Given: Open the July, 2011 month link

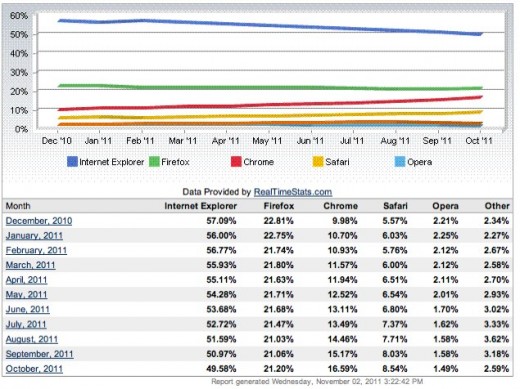Looking at the screenshot, I should 26,324.
